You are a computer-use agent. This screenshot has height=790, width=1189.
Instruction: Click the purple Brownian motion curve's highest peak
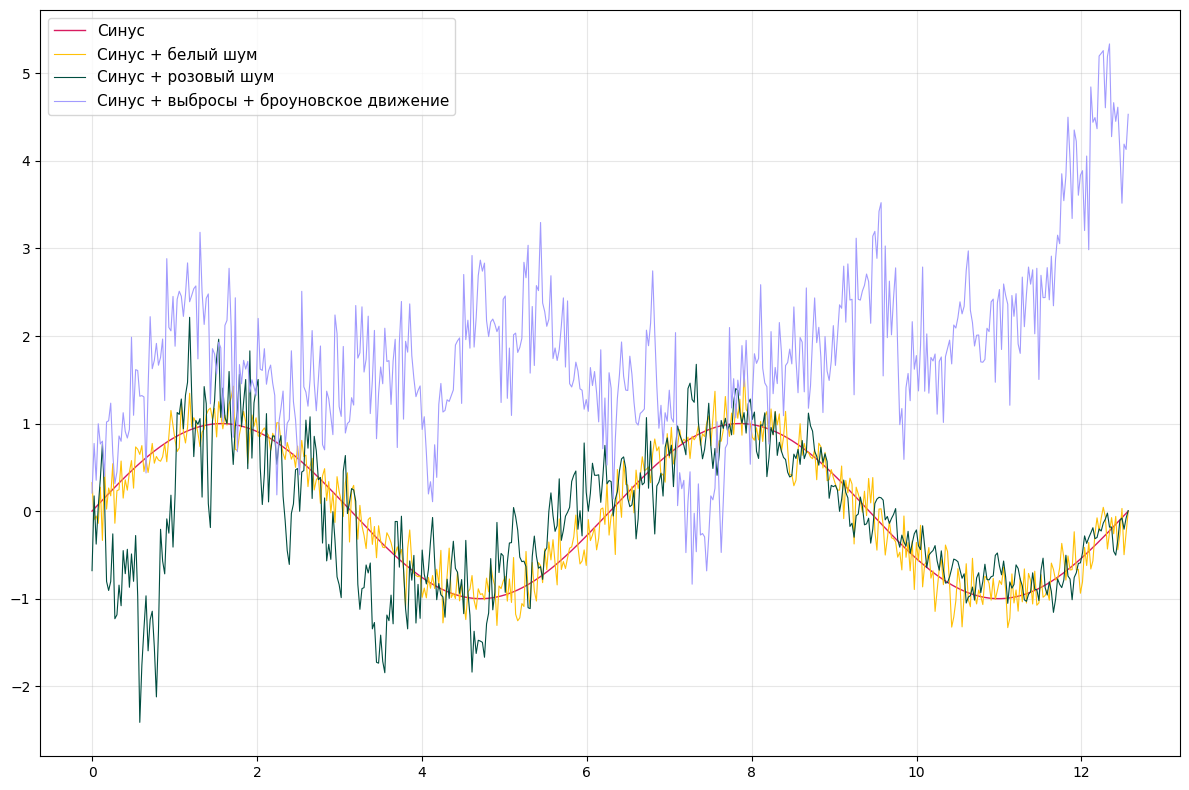(x=1108, y=45)
